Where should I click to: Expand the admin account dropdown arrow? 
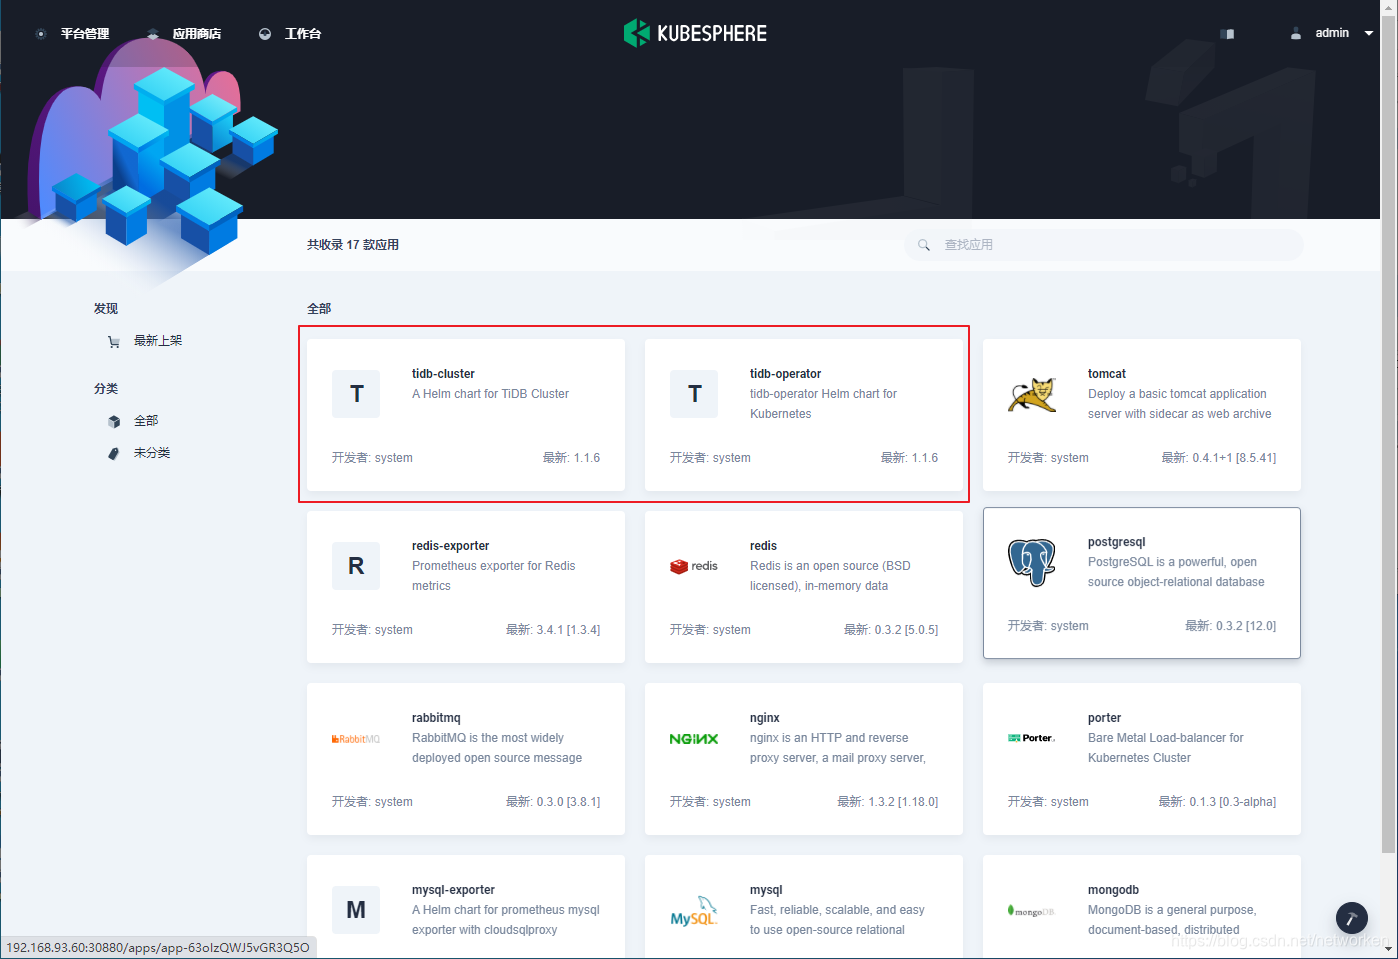pyautogui.click(x=1369, y=33)
